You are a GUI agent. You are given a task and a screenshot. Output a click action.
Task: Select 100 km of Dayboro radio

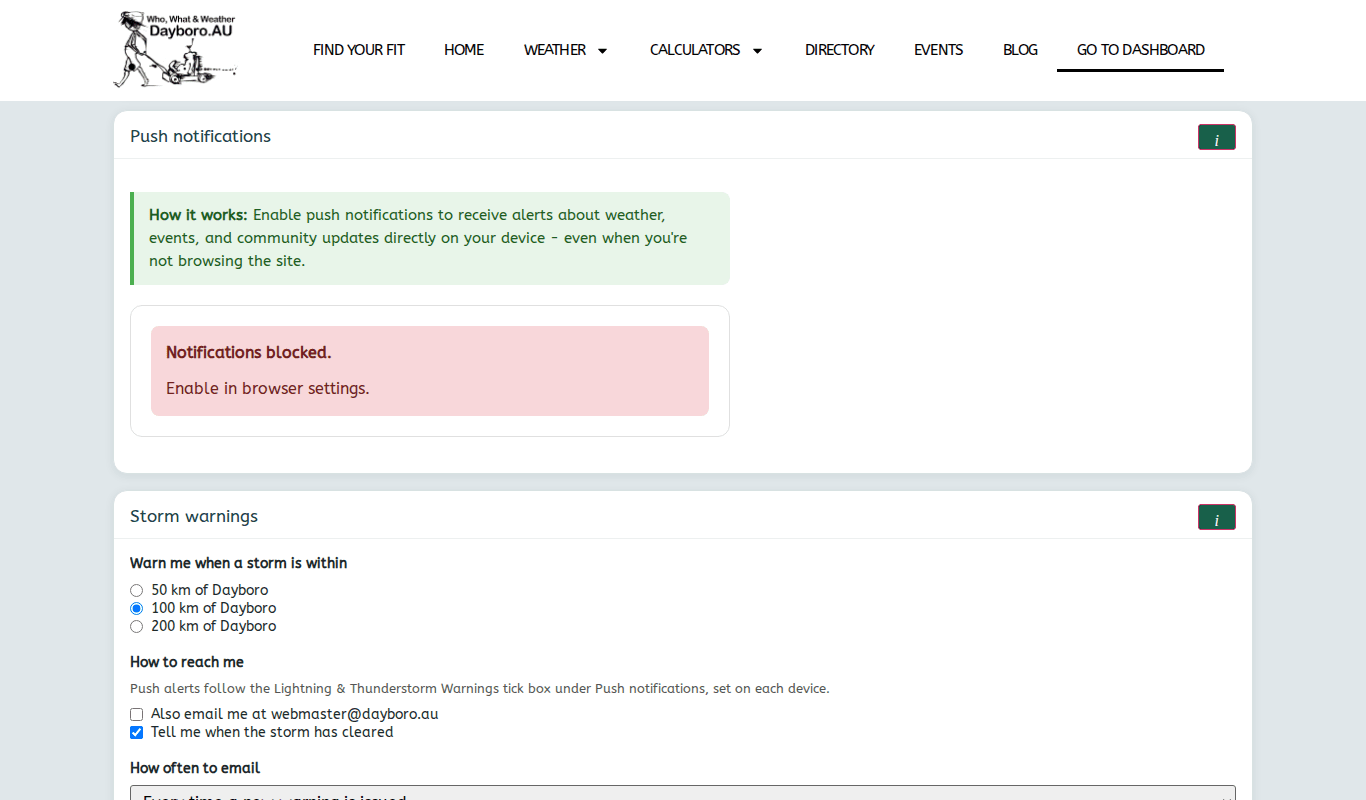(137, 608)
